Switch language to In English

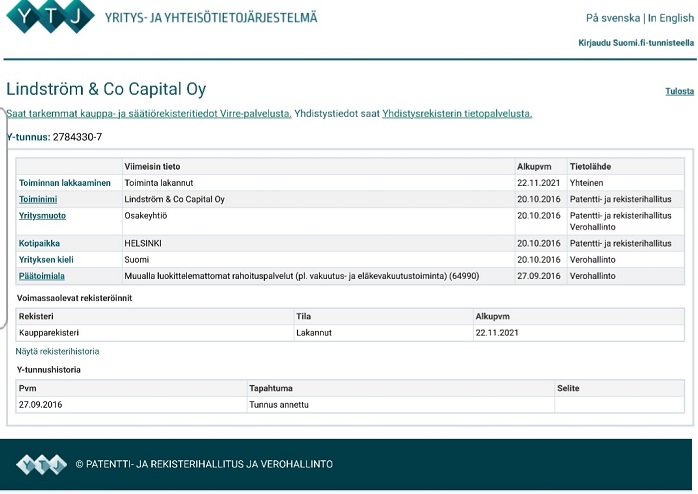pos(670,18)
